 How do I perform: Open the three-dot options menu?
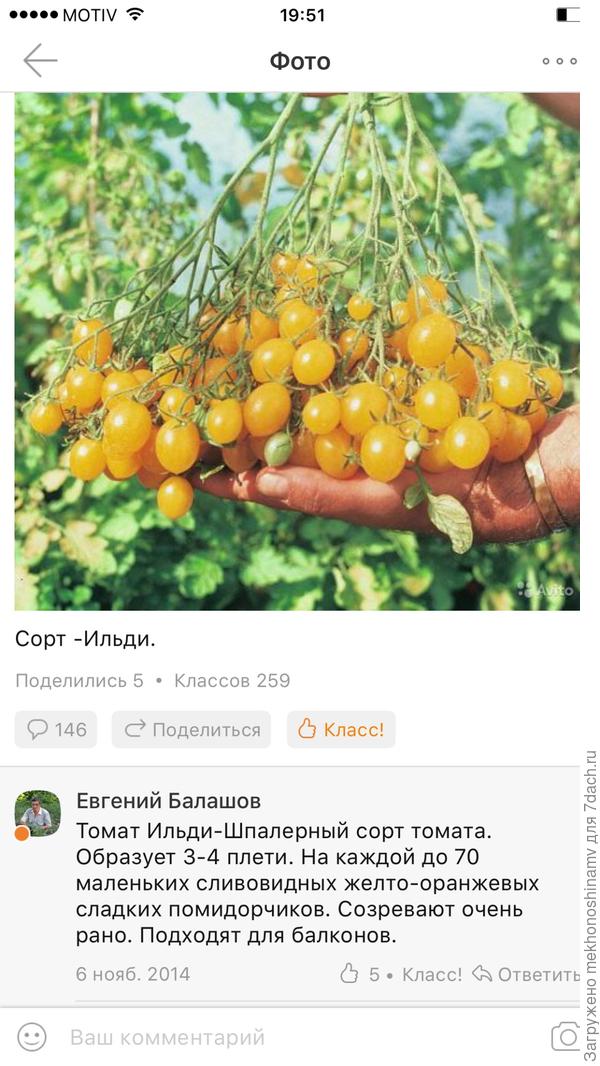pyautogui.click(x=559, y=61)
